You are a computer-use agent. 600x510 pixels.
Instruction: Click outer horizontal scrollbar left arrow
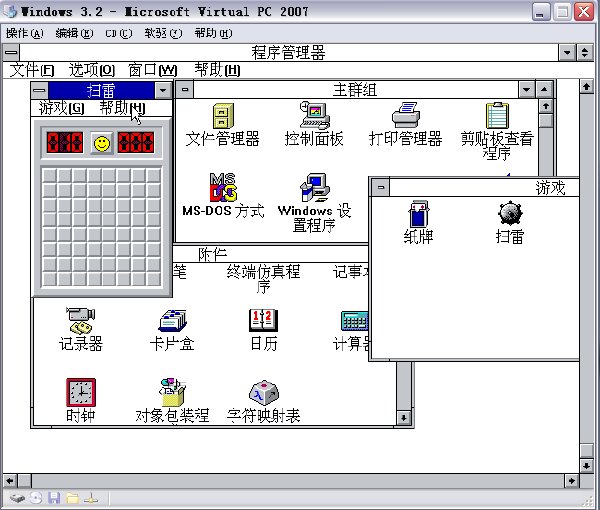tap(10, 481)
